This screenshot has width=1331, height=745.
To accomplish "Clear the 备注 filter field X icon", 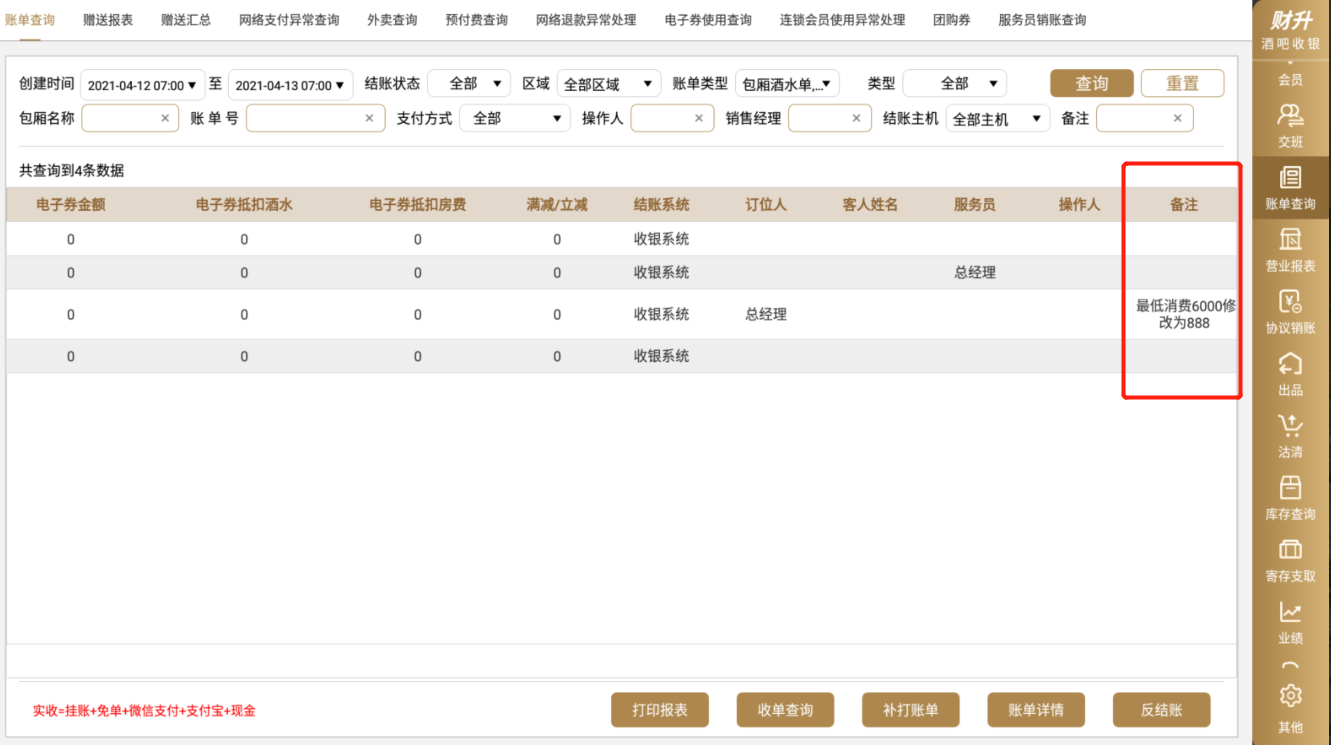I will [1177, 118].
